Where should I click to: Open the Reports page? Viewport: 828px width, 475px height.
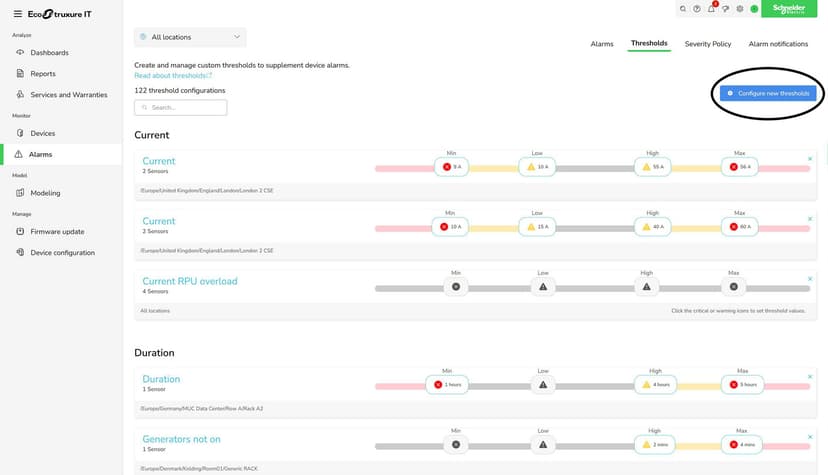(43, 73)
